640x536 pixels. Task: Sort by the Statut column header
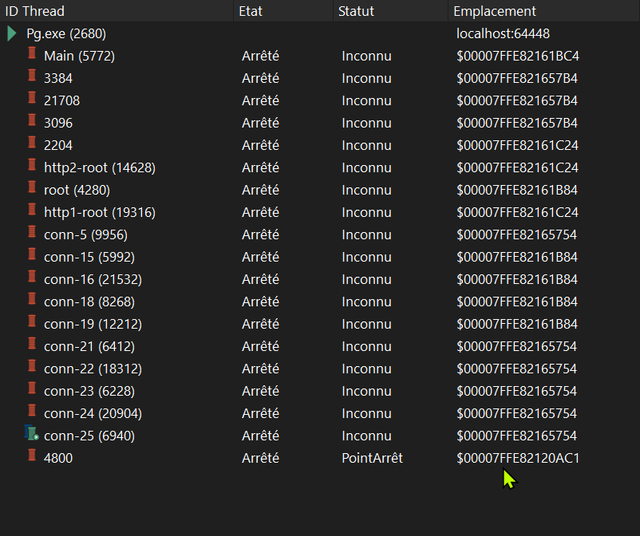pos(391,11)
